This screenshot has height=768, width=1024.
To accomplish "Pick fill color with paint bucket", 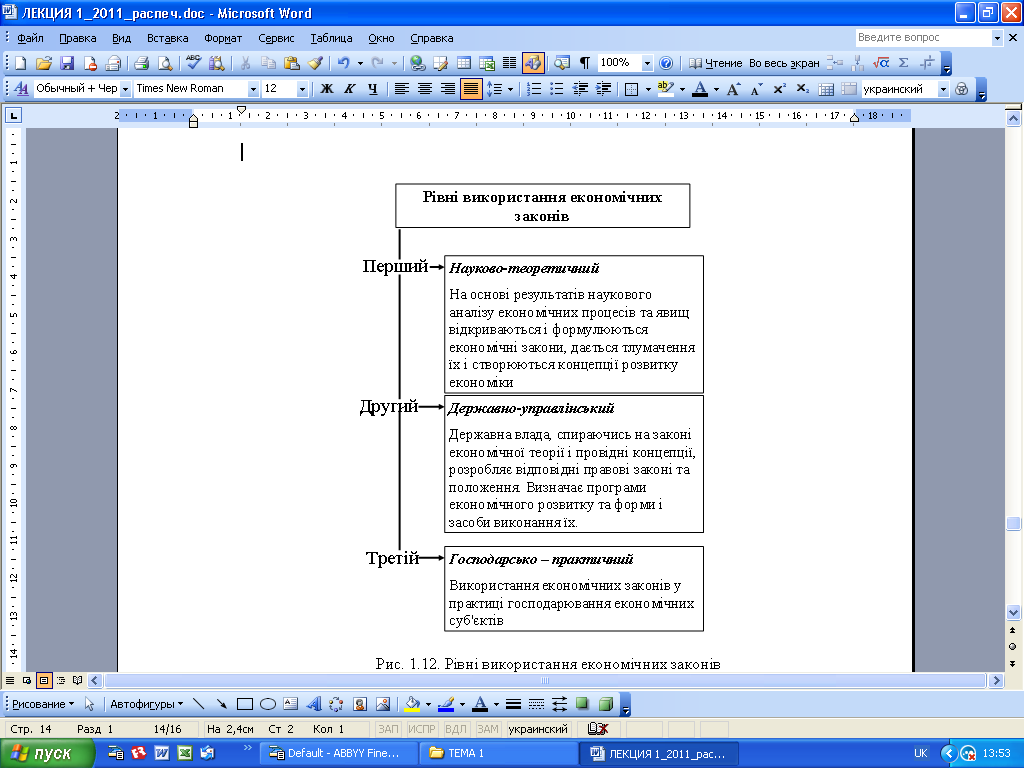I will [411, 704].
